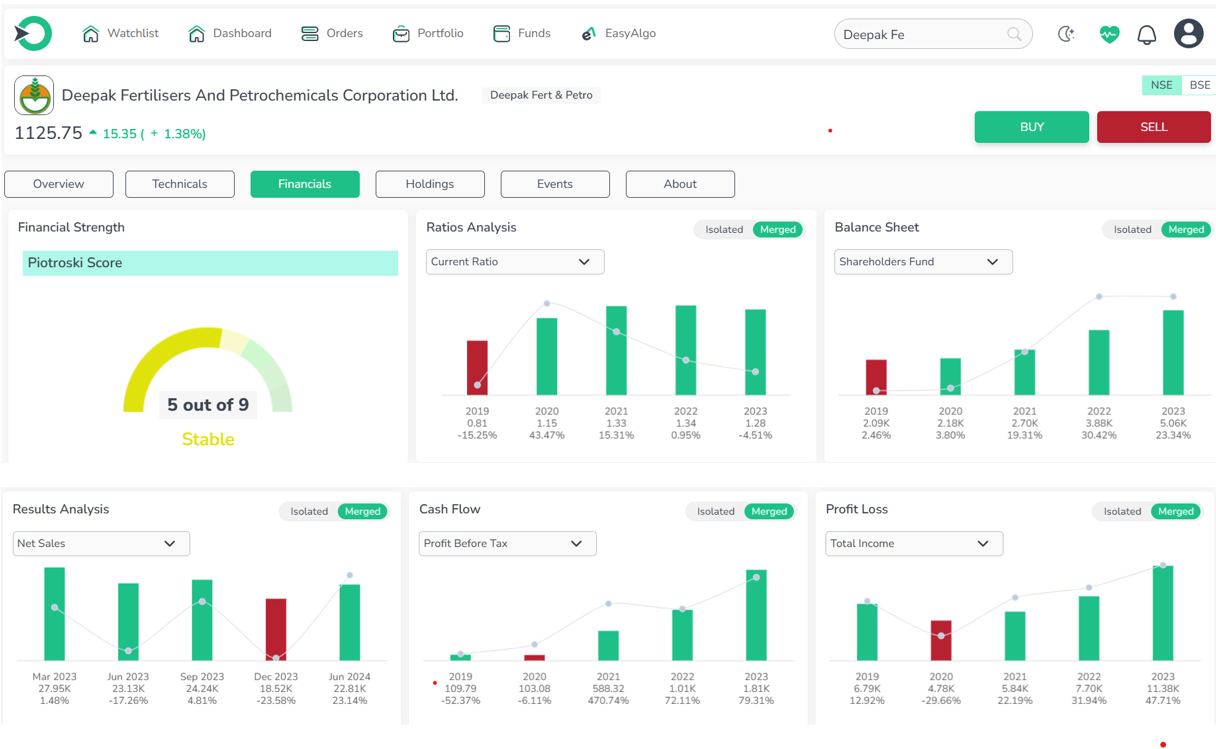Click the 5 out of 9 score label
Viewport: 1216px width, 749px height.
(x=208, y=405)
